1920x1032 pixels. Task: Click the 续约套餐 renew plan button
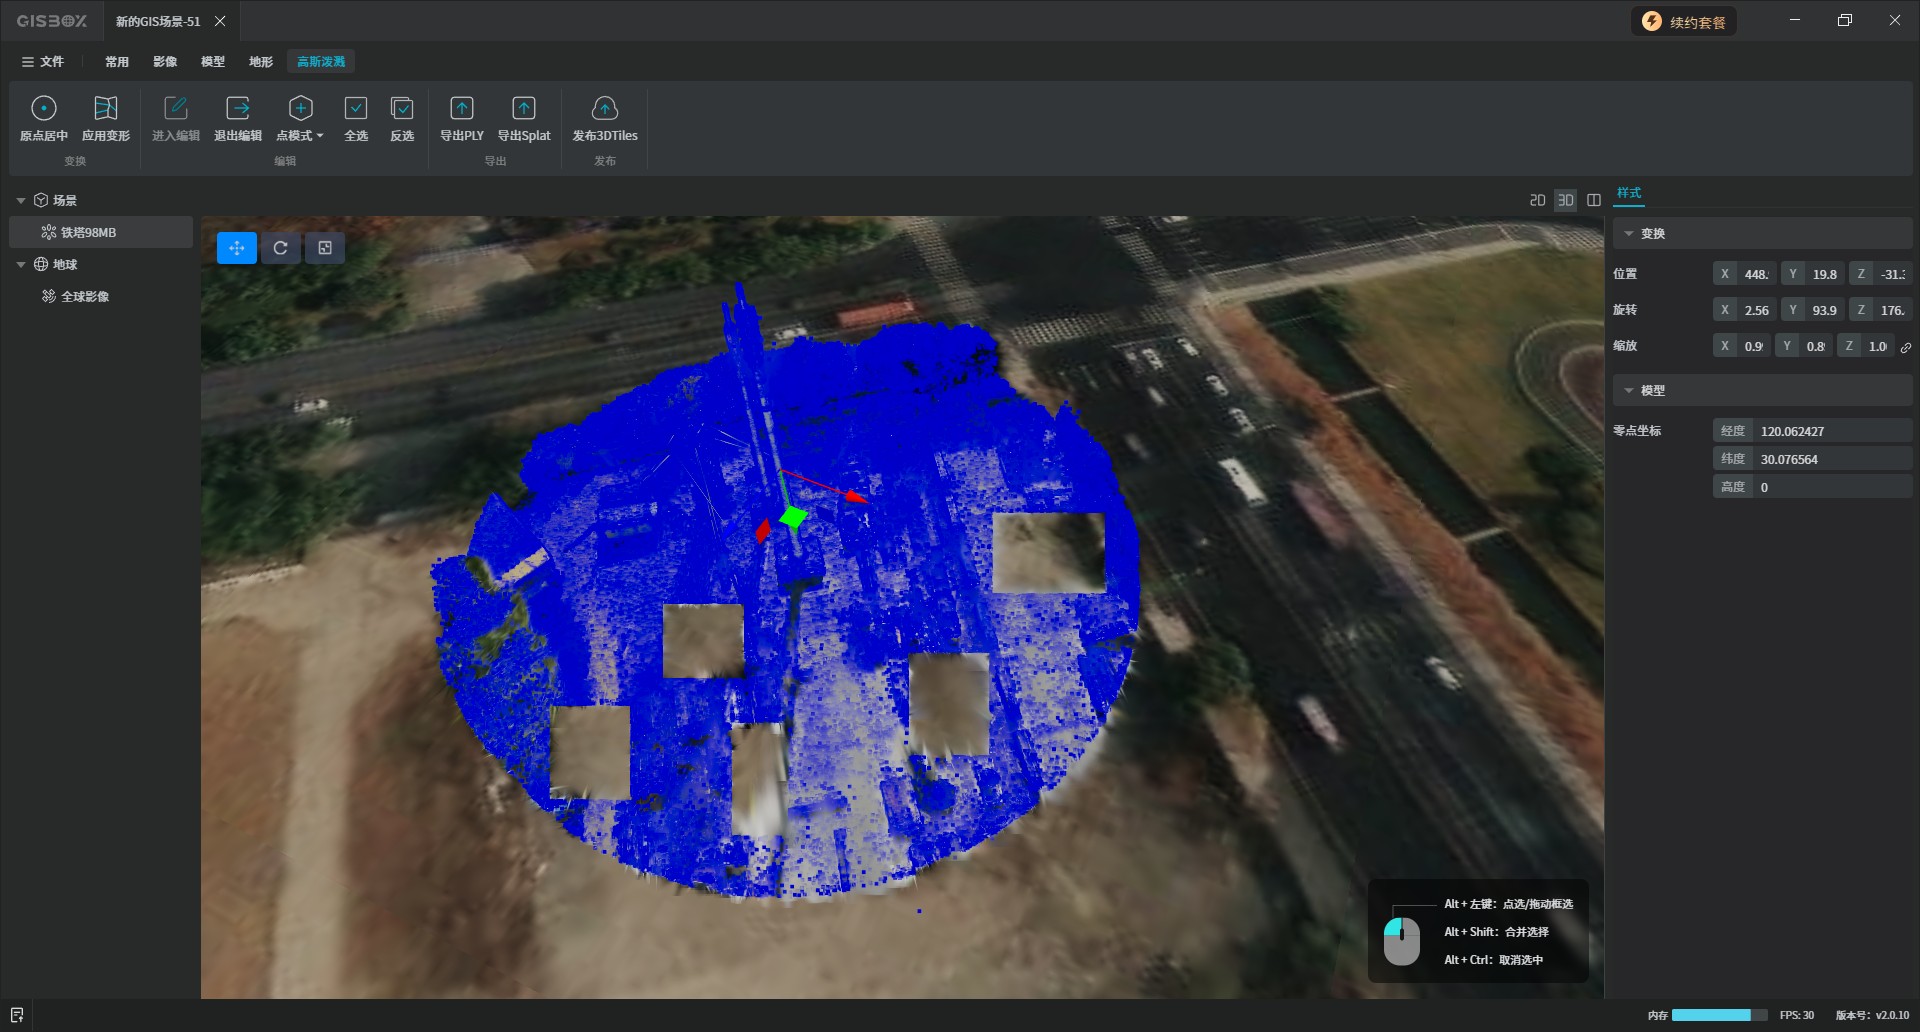[x=1685, y=22]
